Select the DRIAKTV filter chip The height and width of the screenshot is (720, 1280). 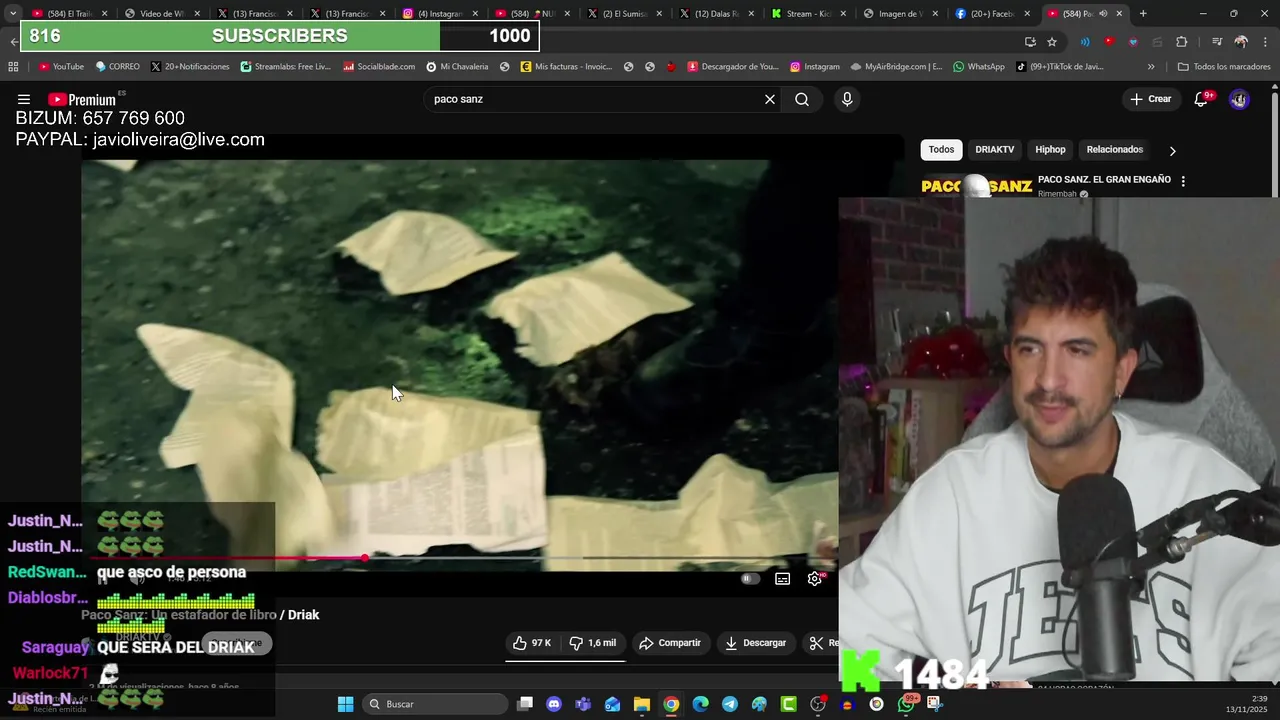pos(994,149)
